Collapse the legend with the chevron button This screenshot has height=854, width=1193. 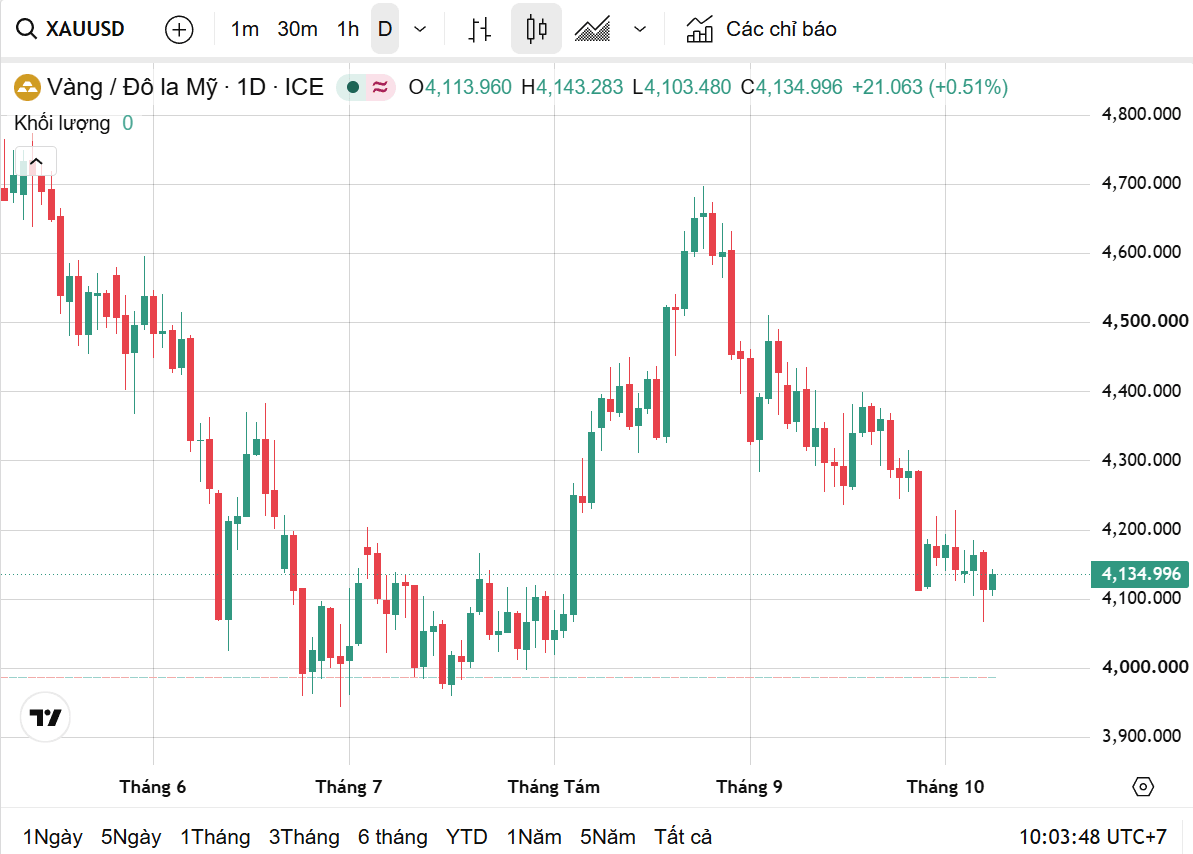pyautogui.click(x=36, y=161)
